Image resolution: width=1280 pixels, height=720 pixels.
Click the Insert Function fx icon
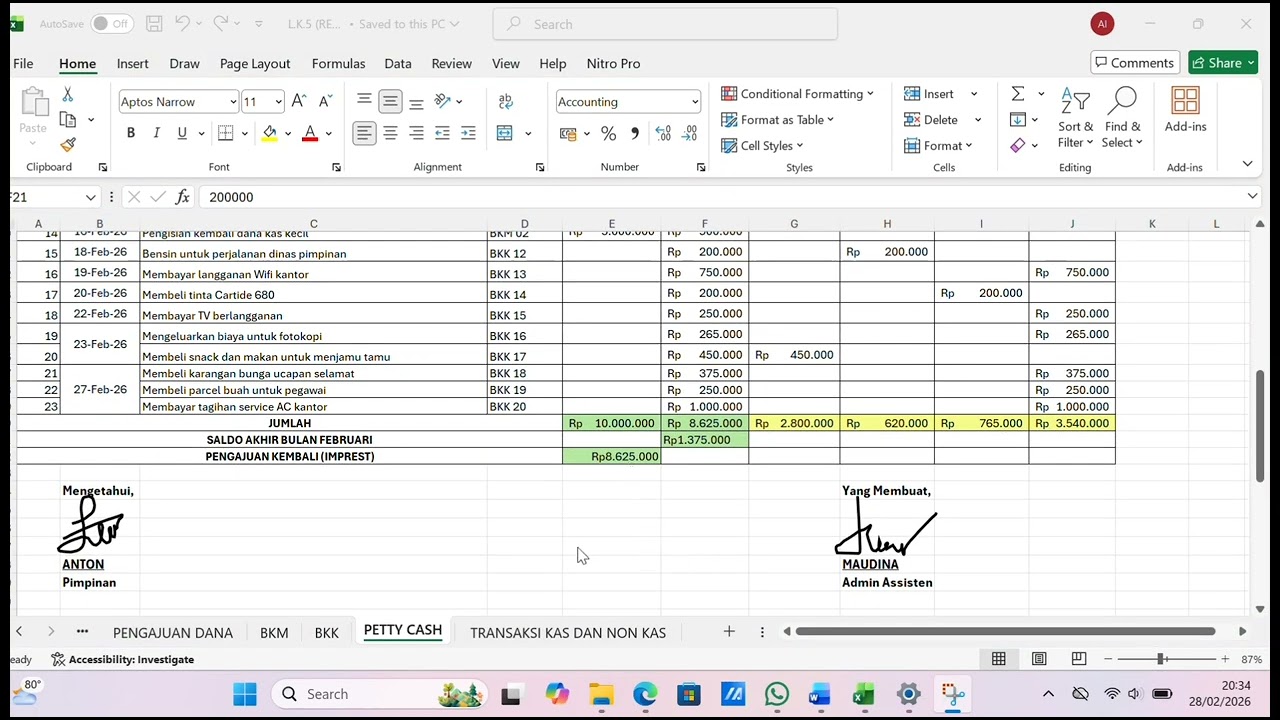[x=182, y=197]
